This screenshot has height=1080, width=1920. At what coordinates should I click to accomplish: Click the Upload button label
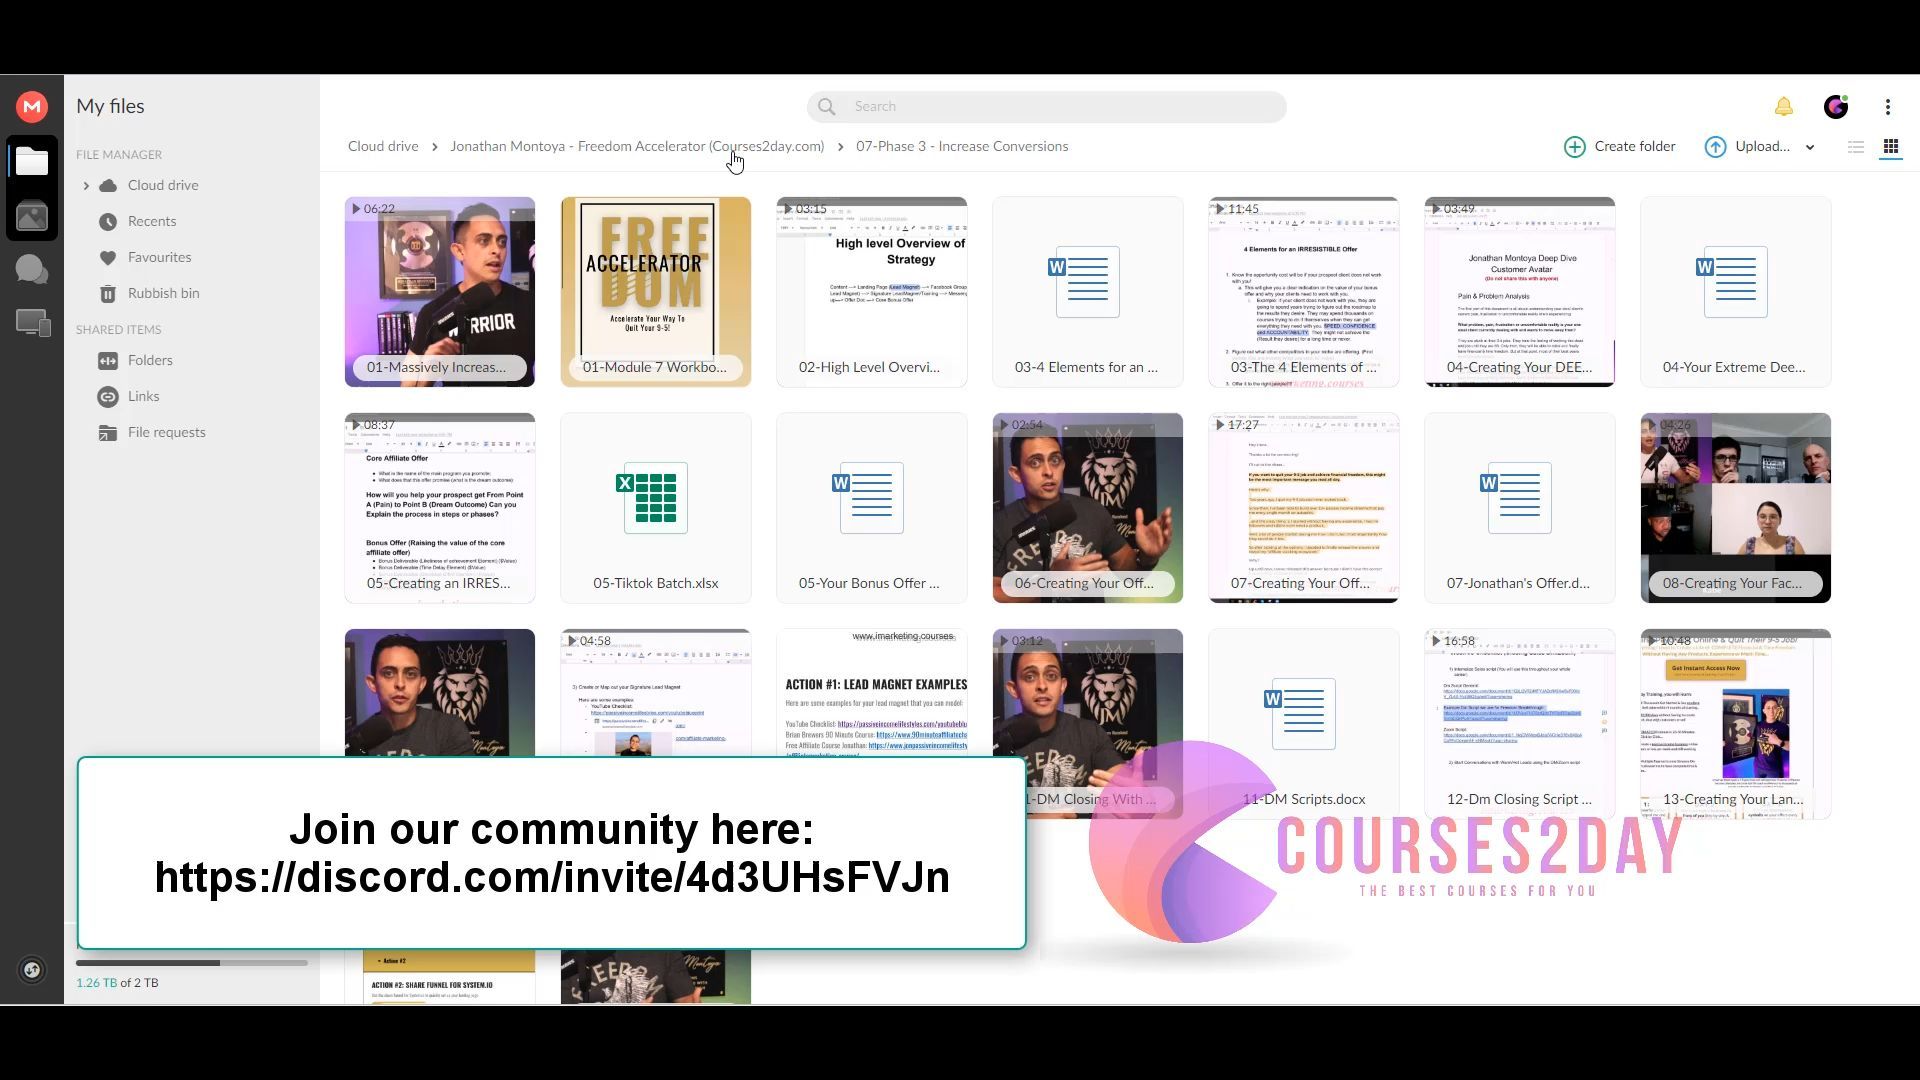tap(1762, 147)
